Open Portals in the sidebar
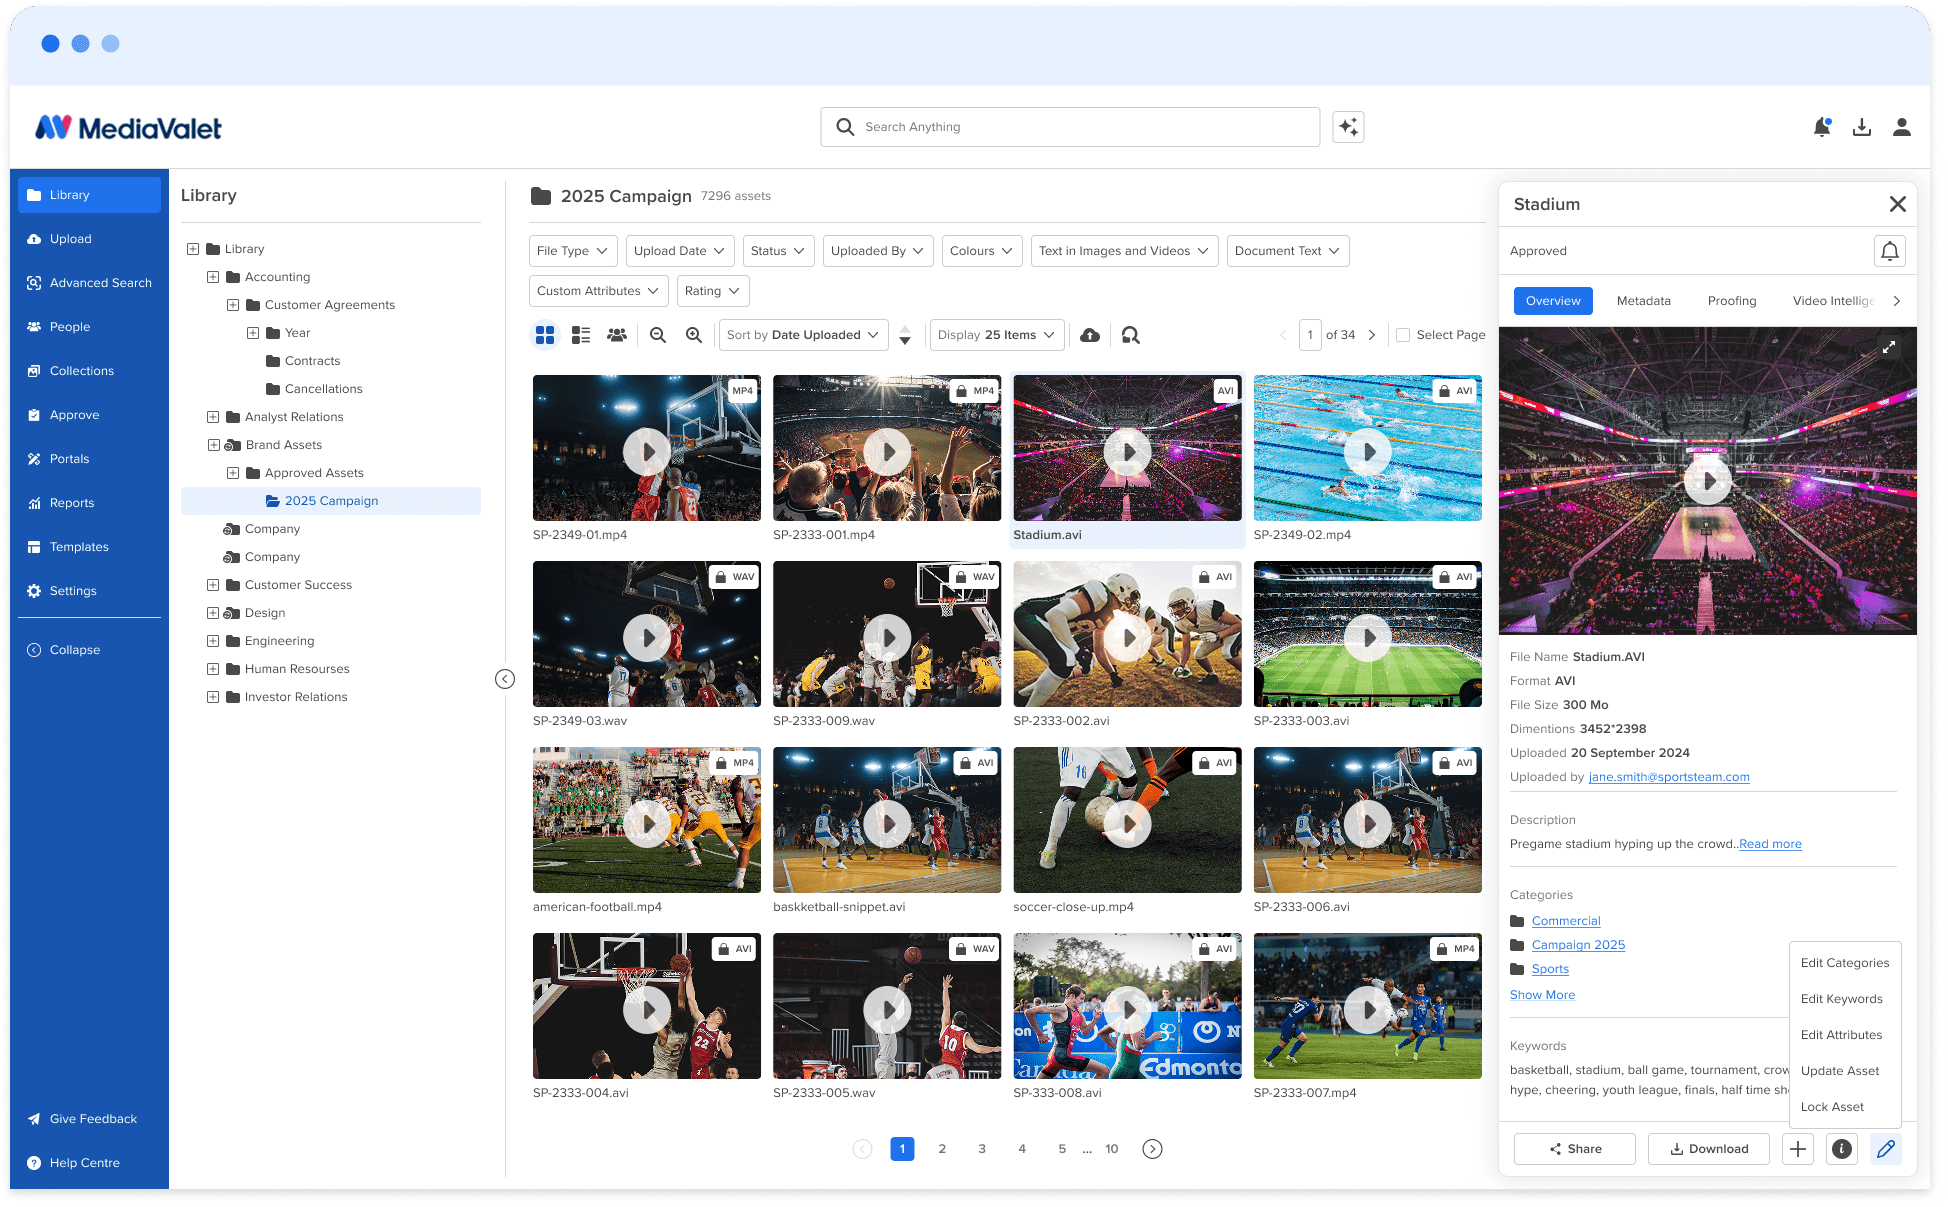The width and height of the screenshot is (1948, 1207). tap(89, 459)
